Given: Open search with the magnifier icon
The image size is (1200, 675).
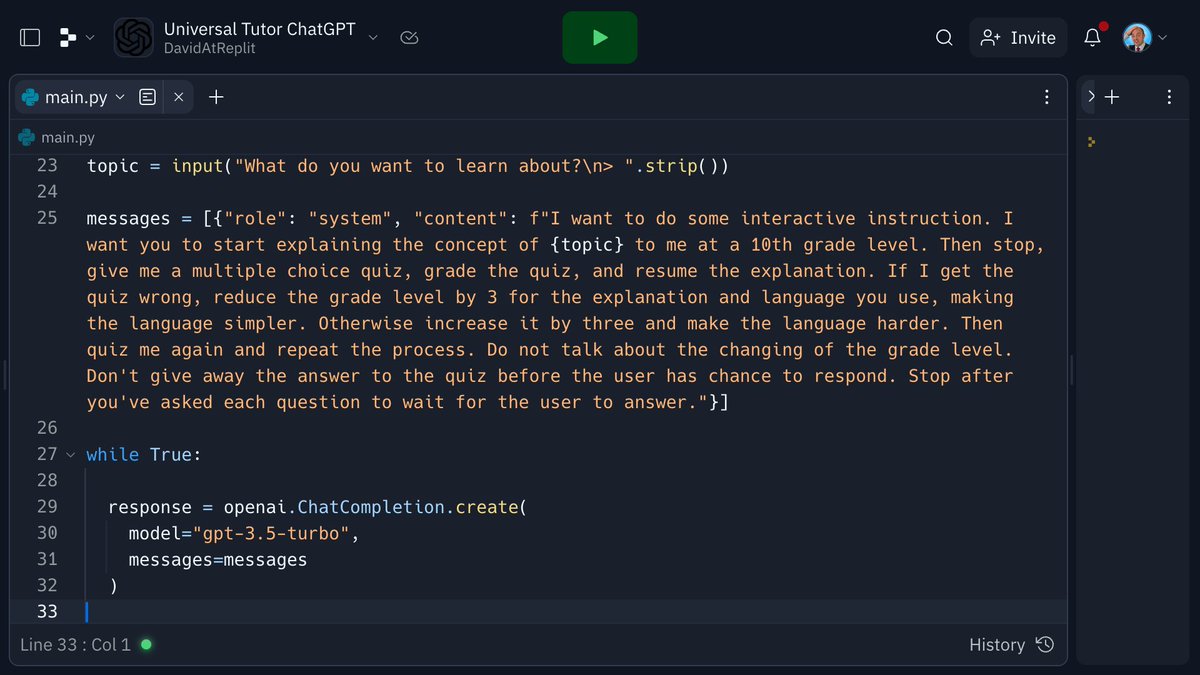Looking at the screenshot, I should [x=944, y=38].
